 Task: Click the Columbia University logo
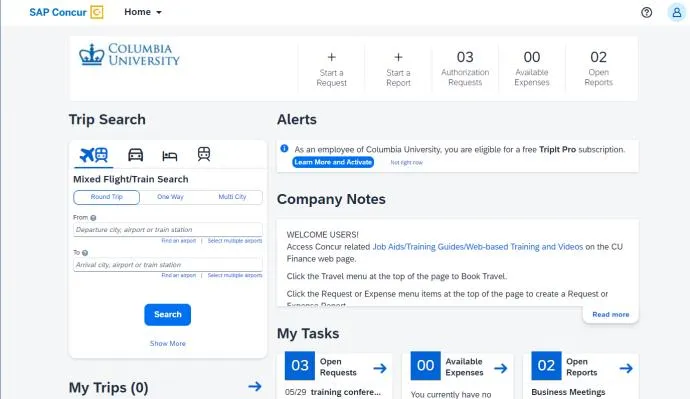coord(129,55)
